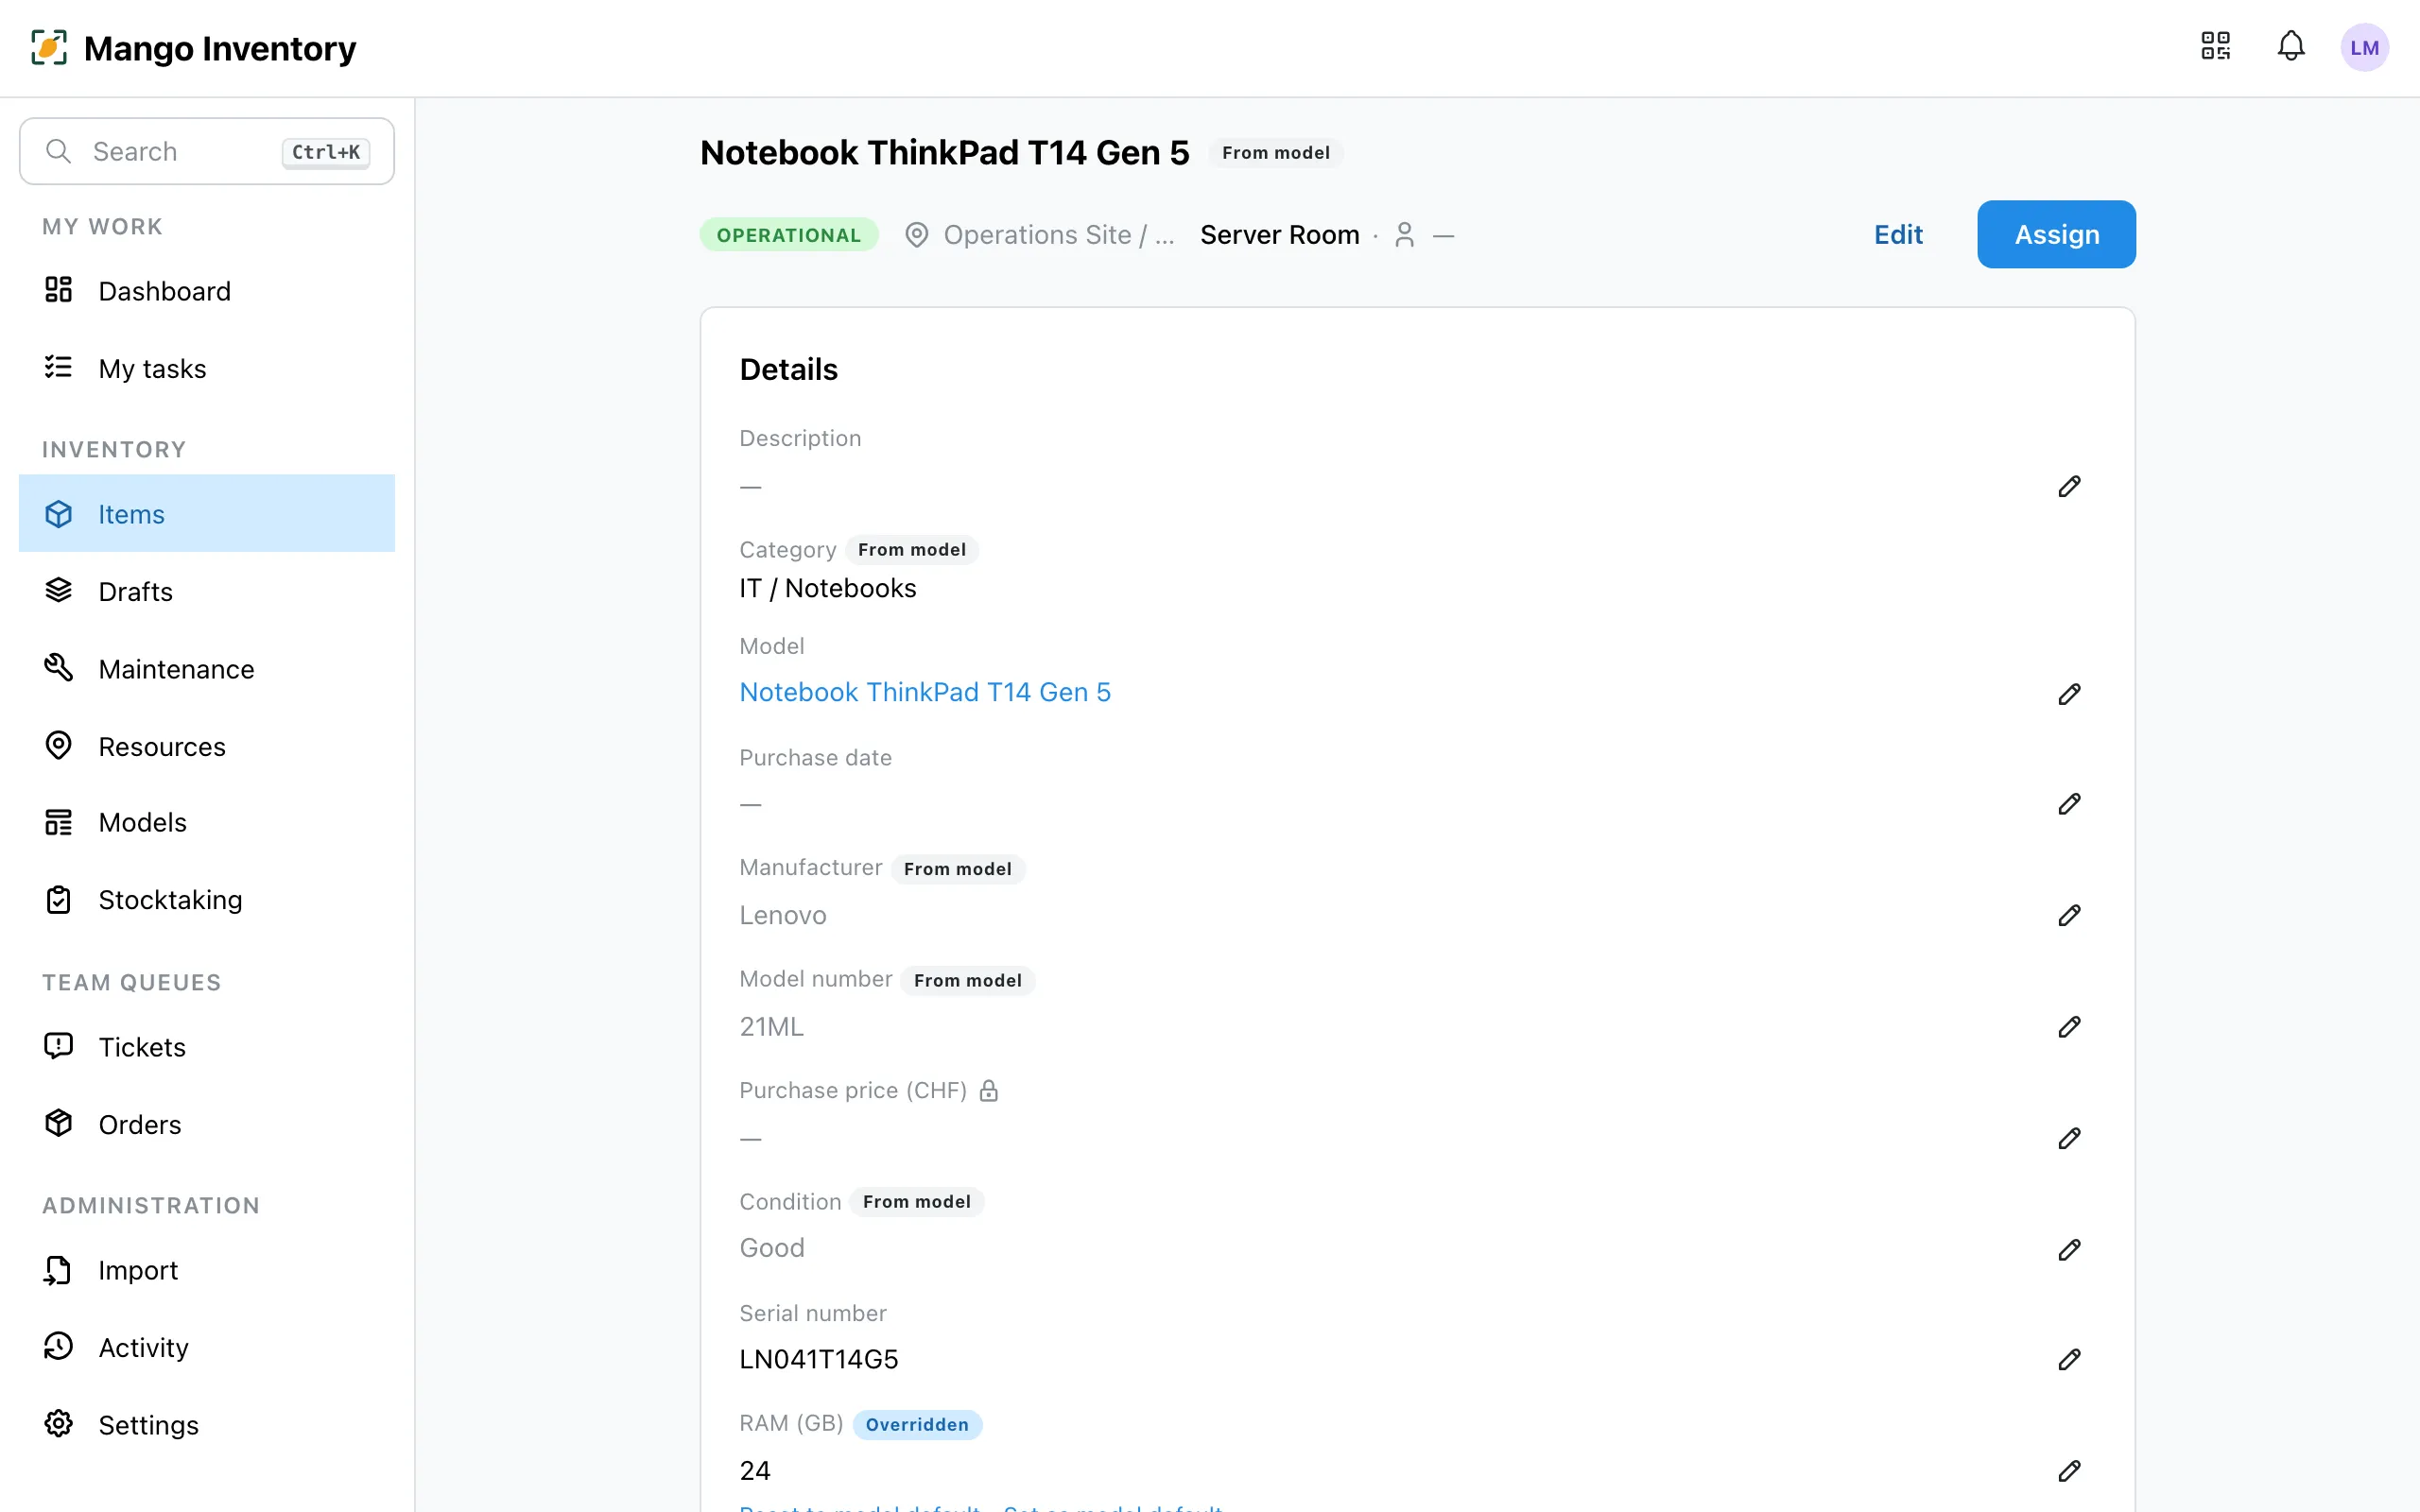
Task: Click the location pin icon in header
Action: 916,235
